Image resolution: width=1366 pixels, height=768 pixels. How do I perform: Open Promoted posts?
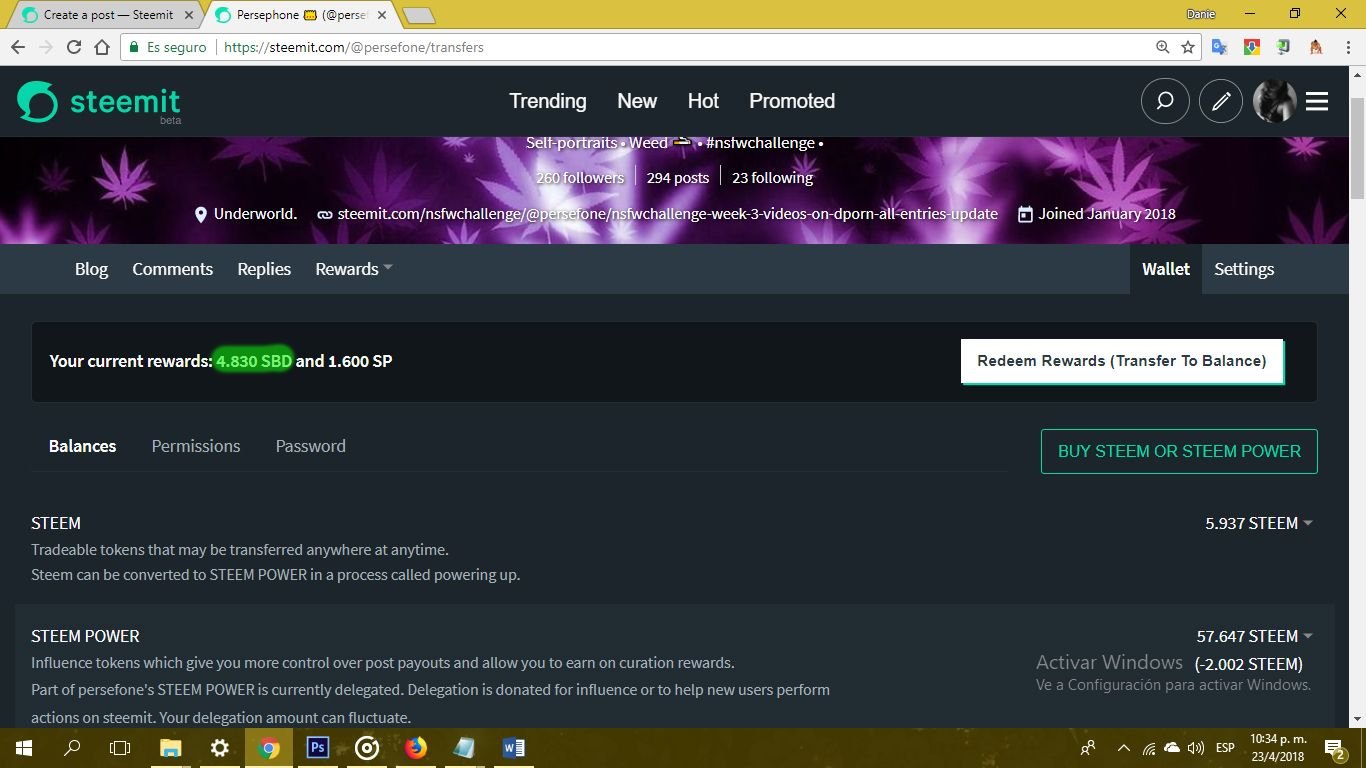tap(792, 101)
